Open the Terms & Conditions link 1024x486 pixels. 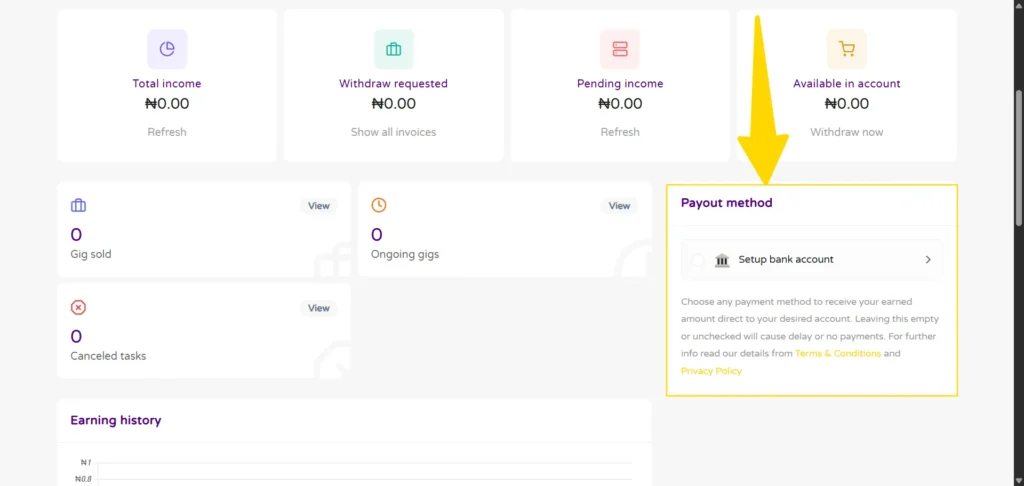tap(837, 354)
